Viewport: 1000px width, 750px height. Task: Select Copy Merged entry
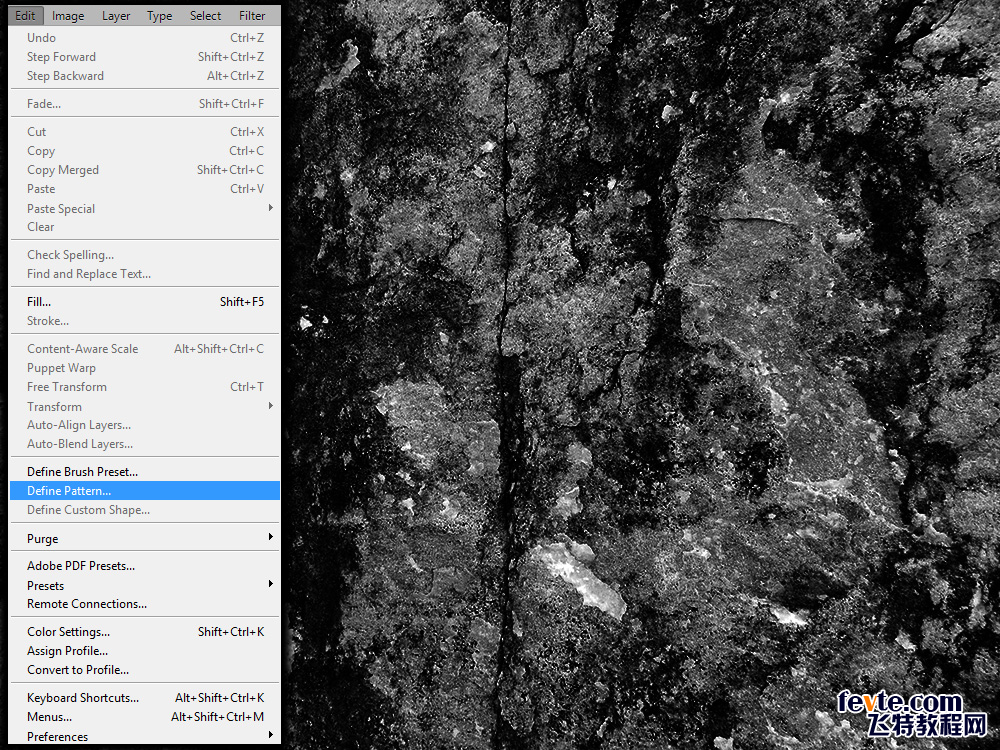tap(145, 170)
